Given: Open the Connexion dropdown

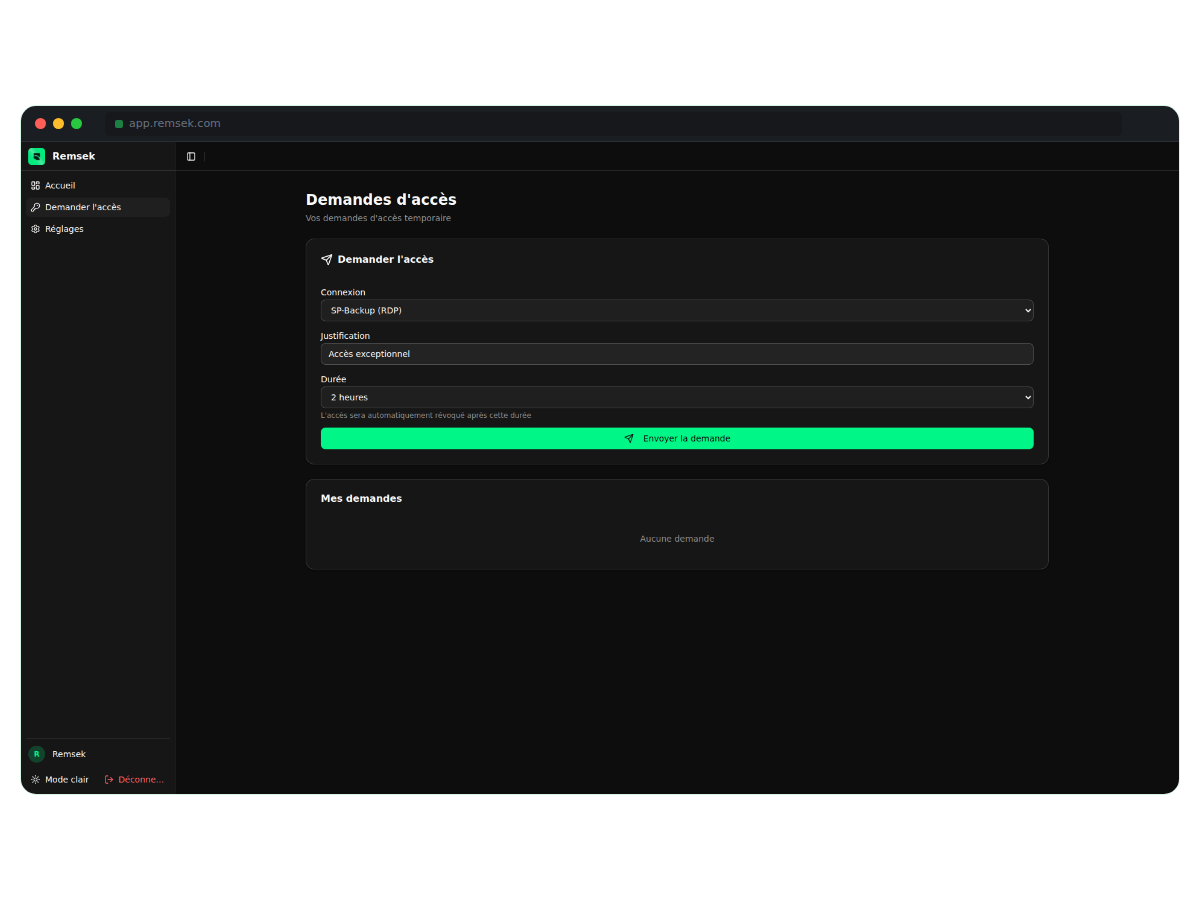Looking at the screenshot, I should (x=676, y=311).
